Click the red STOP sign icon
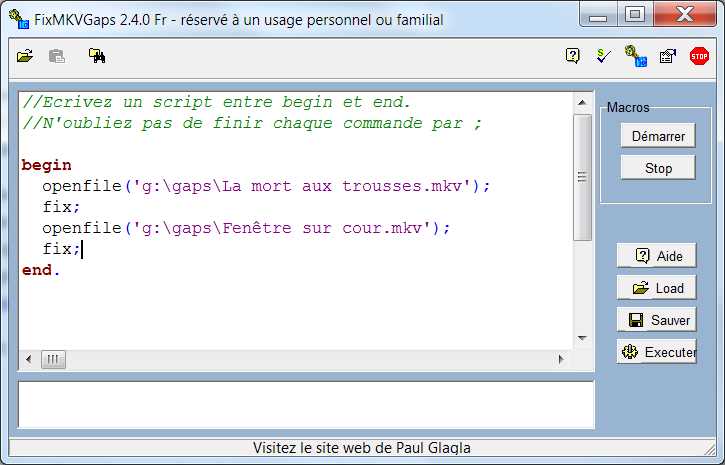725x465 pixels. pos(699,57)
